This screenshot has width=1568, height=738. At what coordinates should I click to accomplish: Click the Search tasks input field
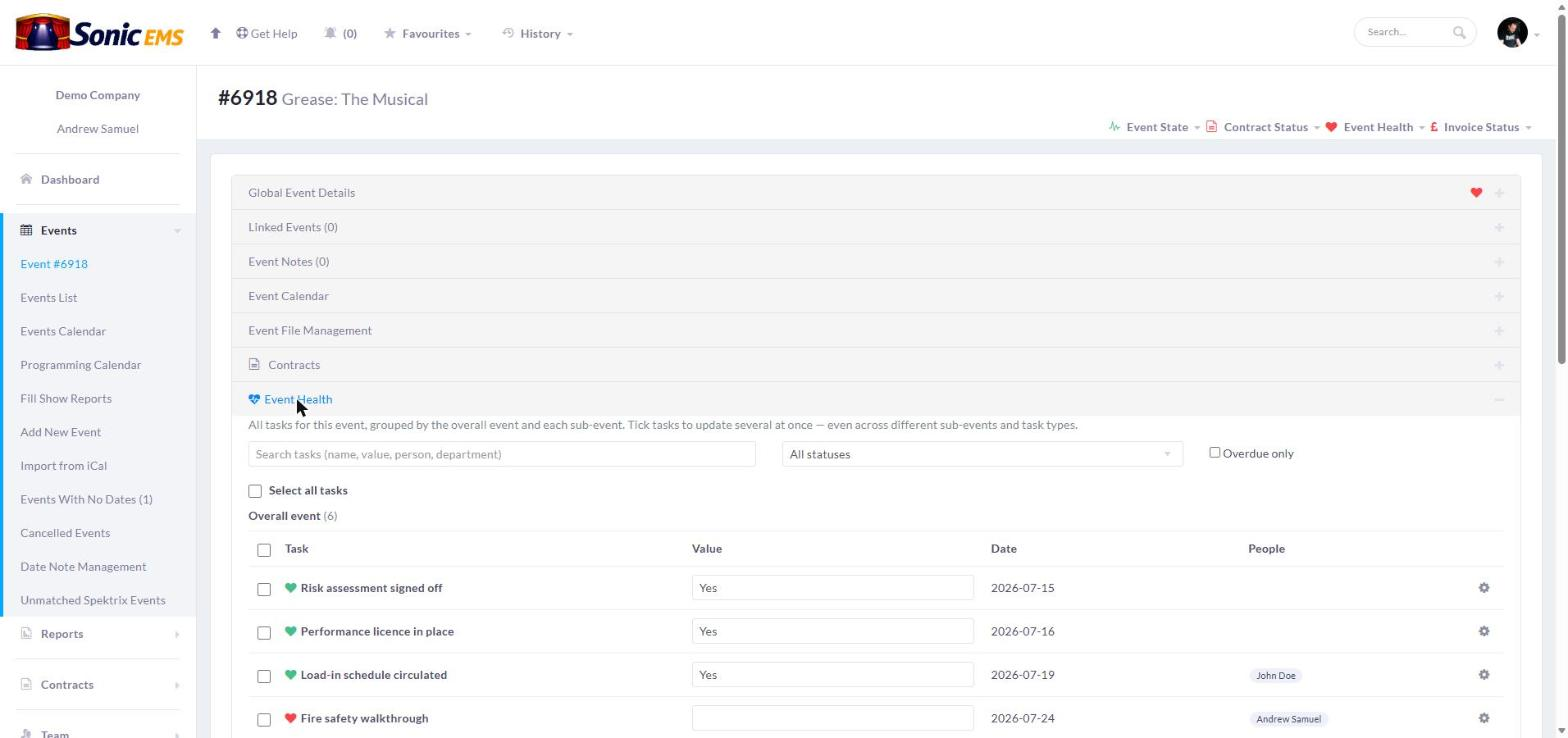[x=502, y=454]
